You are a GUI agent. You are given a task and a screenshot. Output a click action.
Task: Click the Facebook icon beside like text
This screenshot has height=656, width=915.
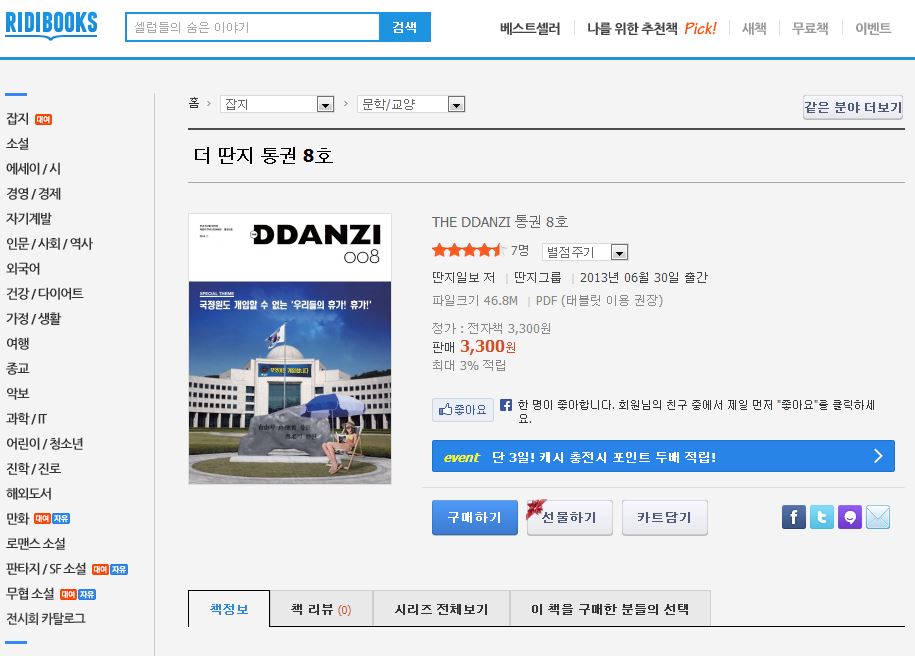[x=506, y=404]
